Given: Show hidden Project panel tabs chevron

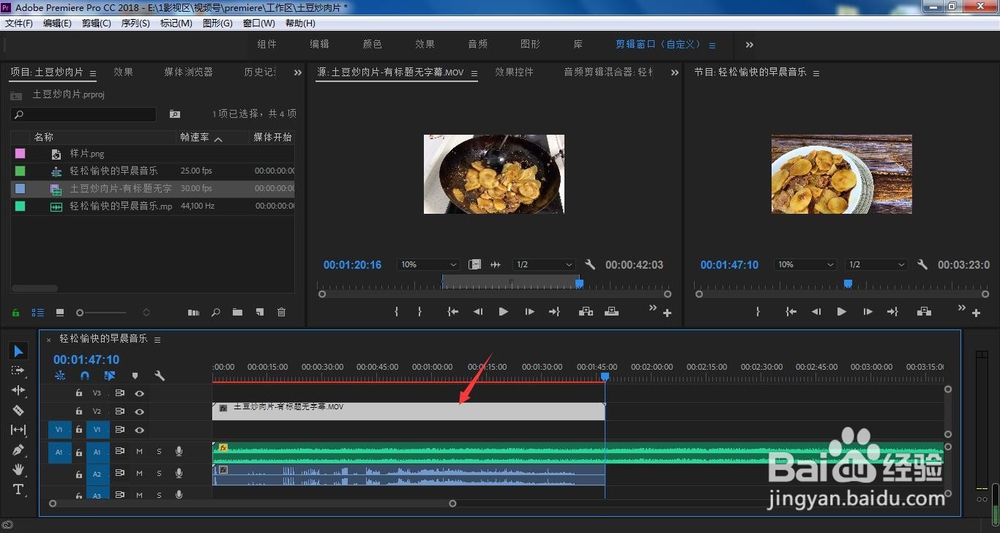Looking at the screenshot, I should pyautogui.click(x=297, y=73).
